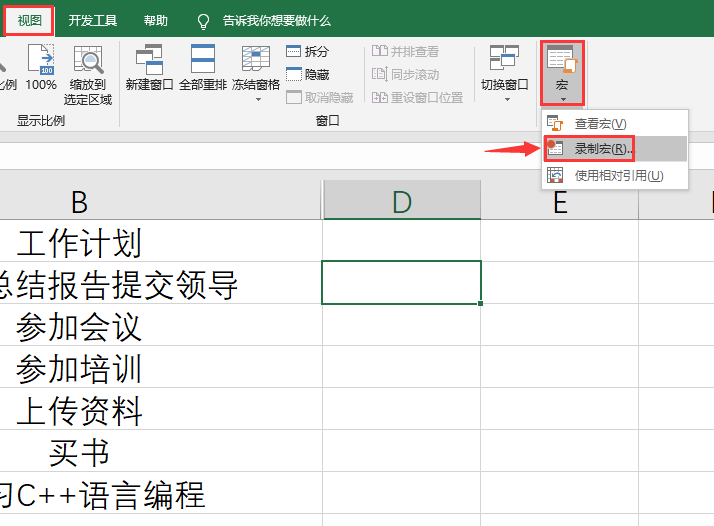Switch to the 开发工具 tab
The width and height of the screenshot is (714, 526).
coord(92,20)
